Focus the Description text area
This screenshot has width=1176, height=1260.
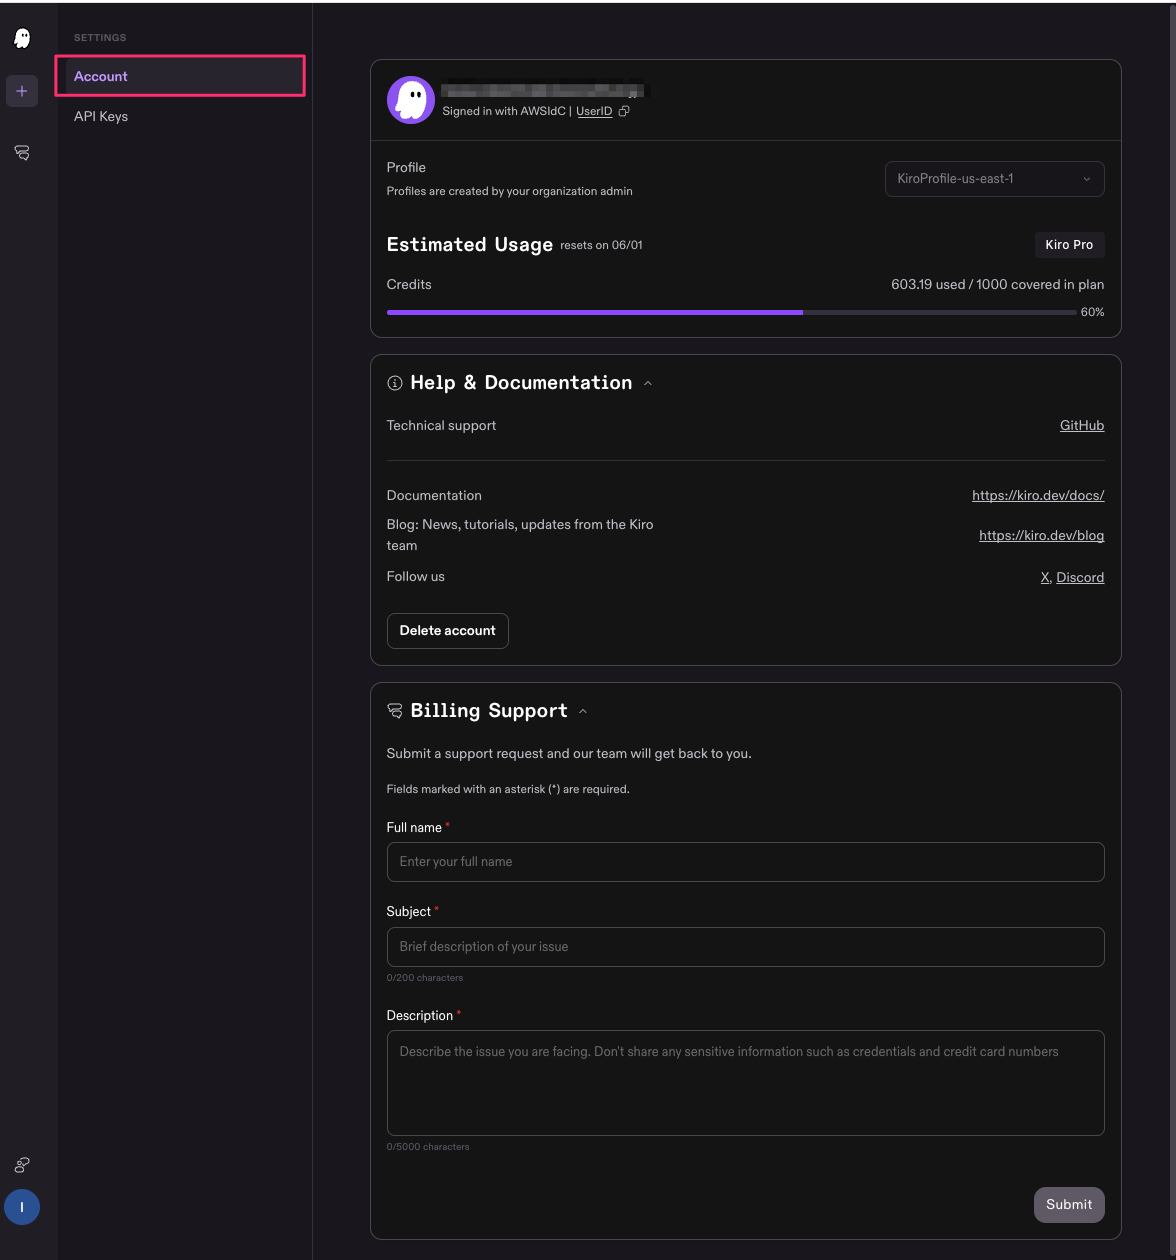pos(746,1083)
